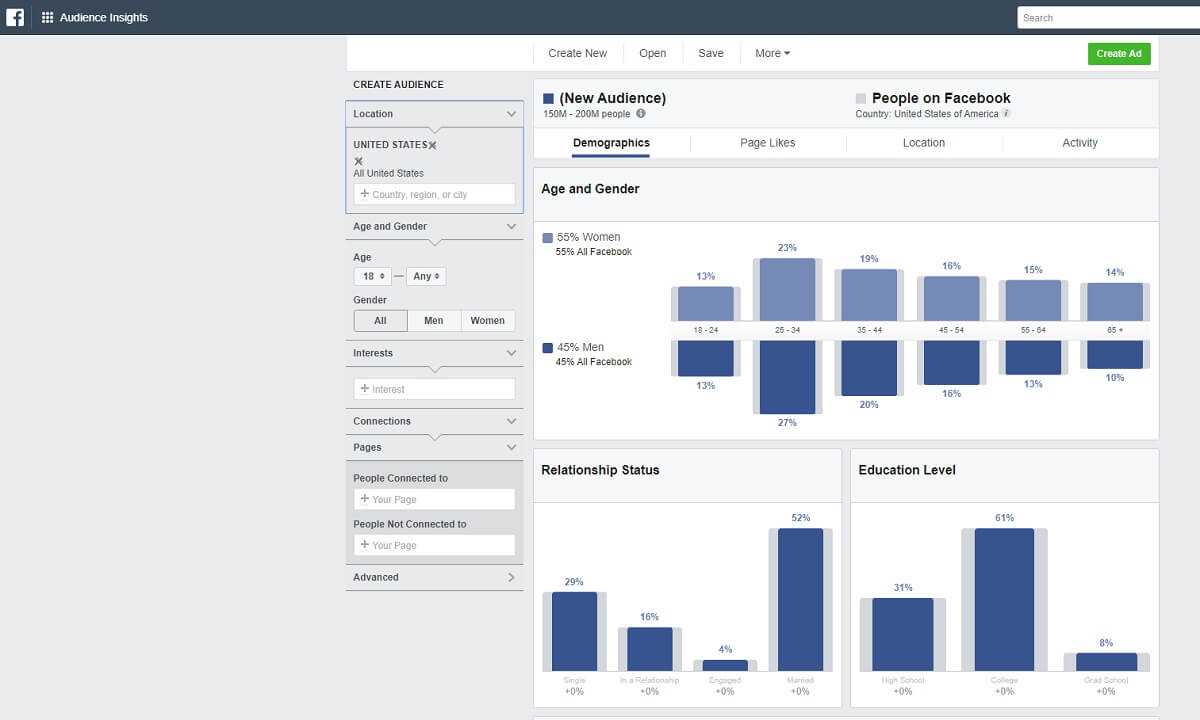Click Audience Insights title link

click(104, 17)
